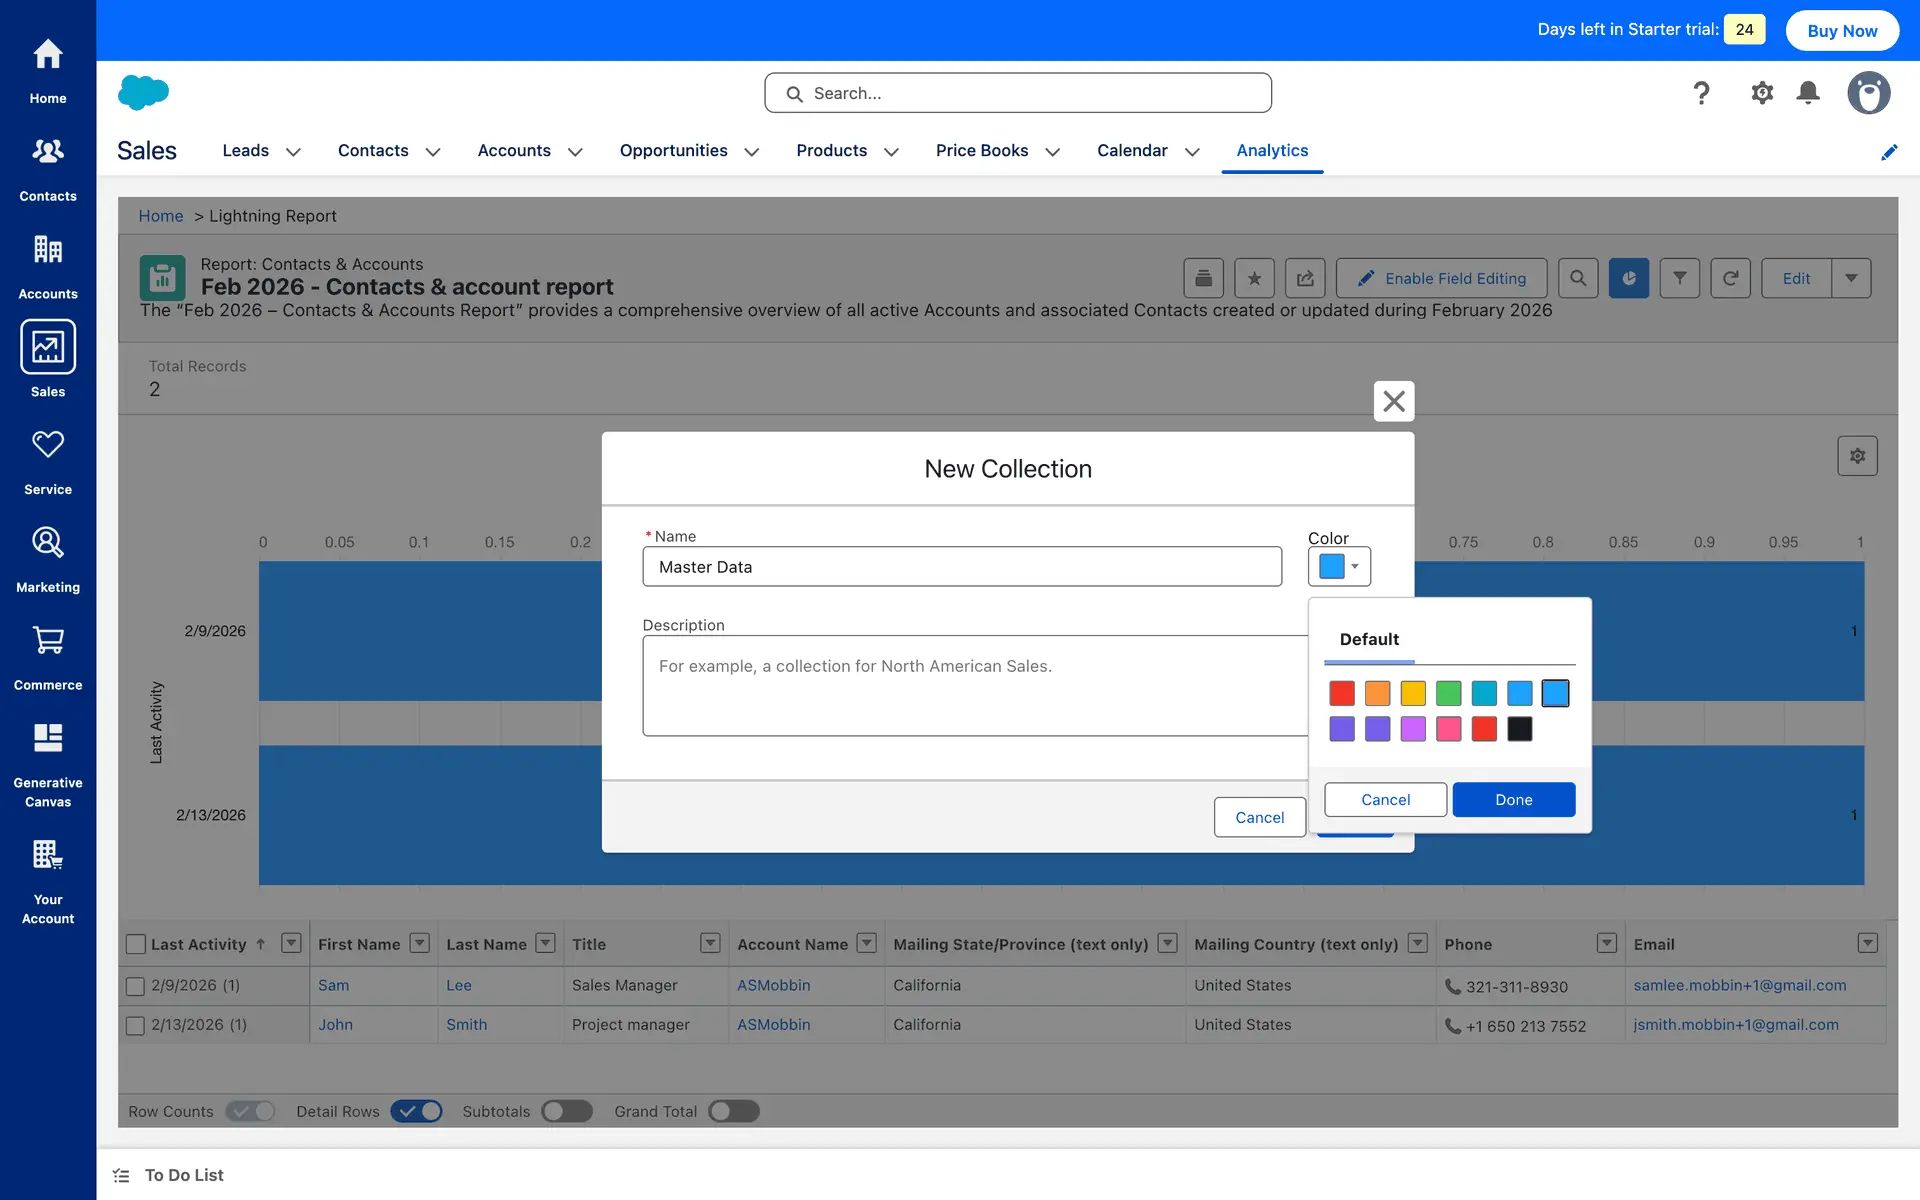Open the Marketing sidebar icon
This screenshot has width=1920, height=1200.
47,543
